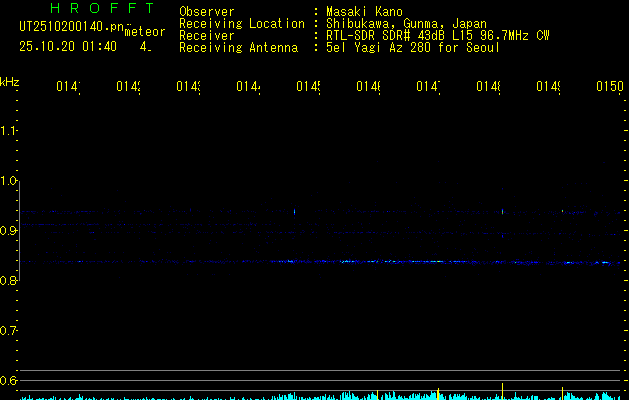Viewport: 629px width, 400px height.
Task: Click the cyan signal power graph at the bottom
Action: pyautogui.click(x=321, y=396)
